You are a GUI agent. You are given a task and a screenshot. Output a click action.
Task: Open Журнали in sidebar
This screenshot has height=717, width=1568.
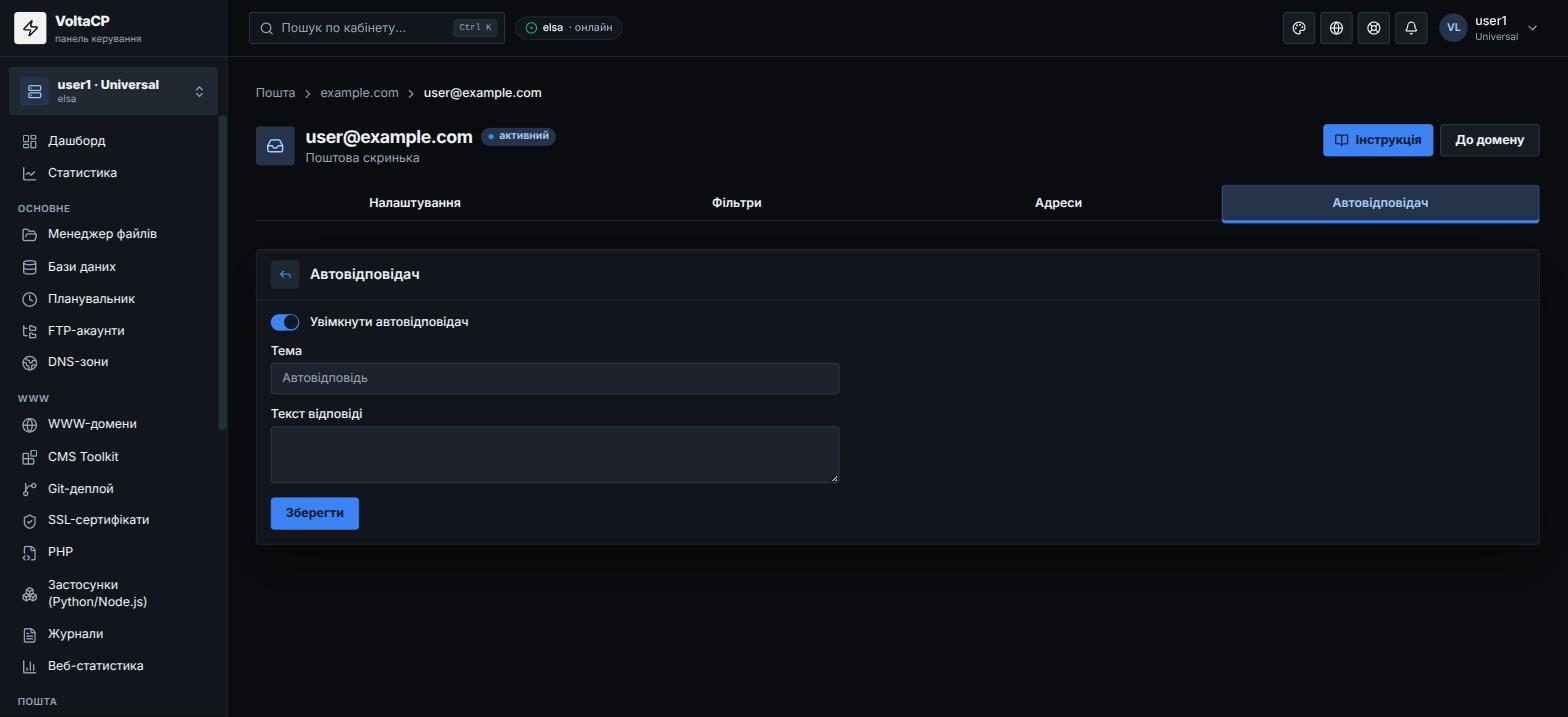[113, 634]
